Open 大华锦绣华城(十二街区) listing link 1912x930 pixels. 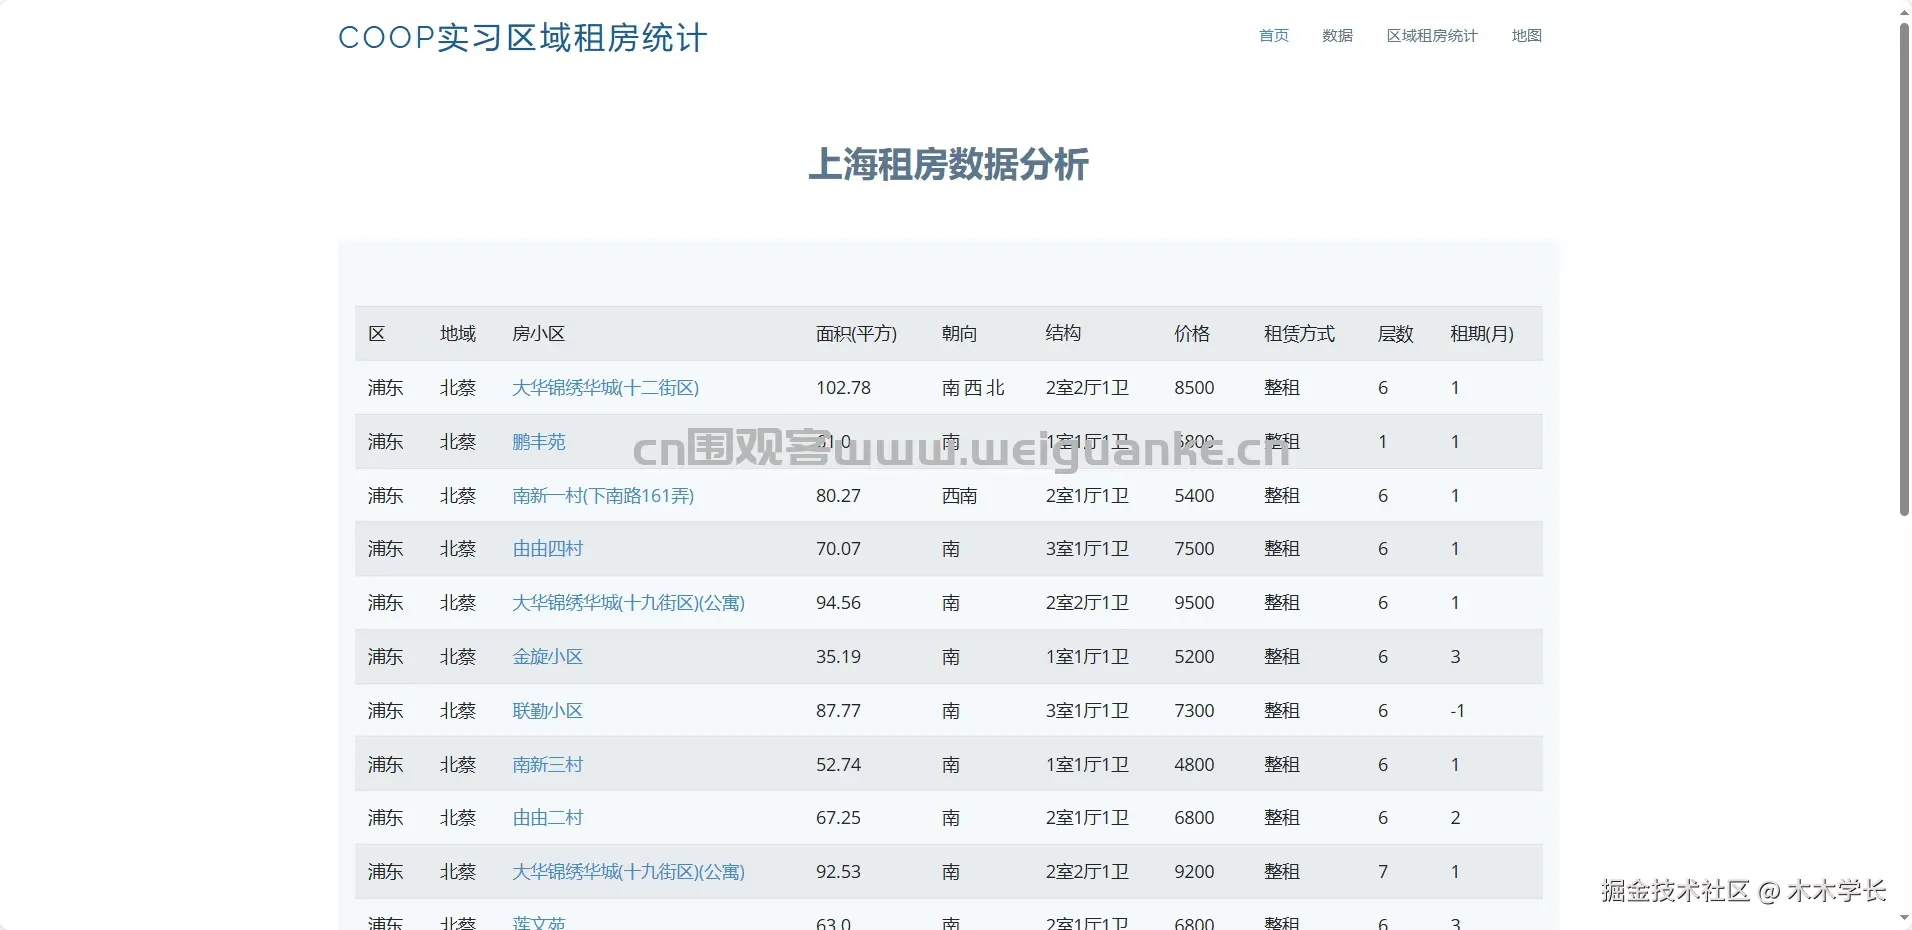click(605, 388)
